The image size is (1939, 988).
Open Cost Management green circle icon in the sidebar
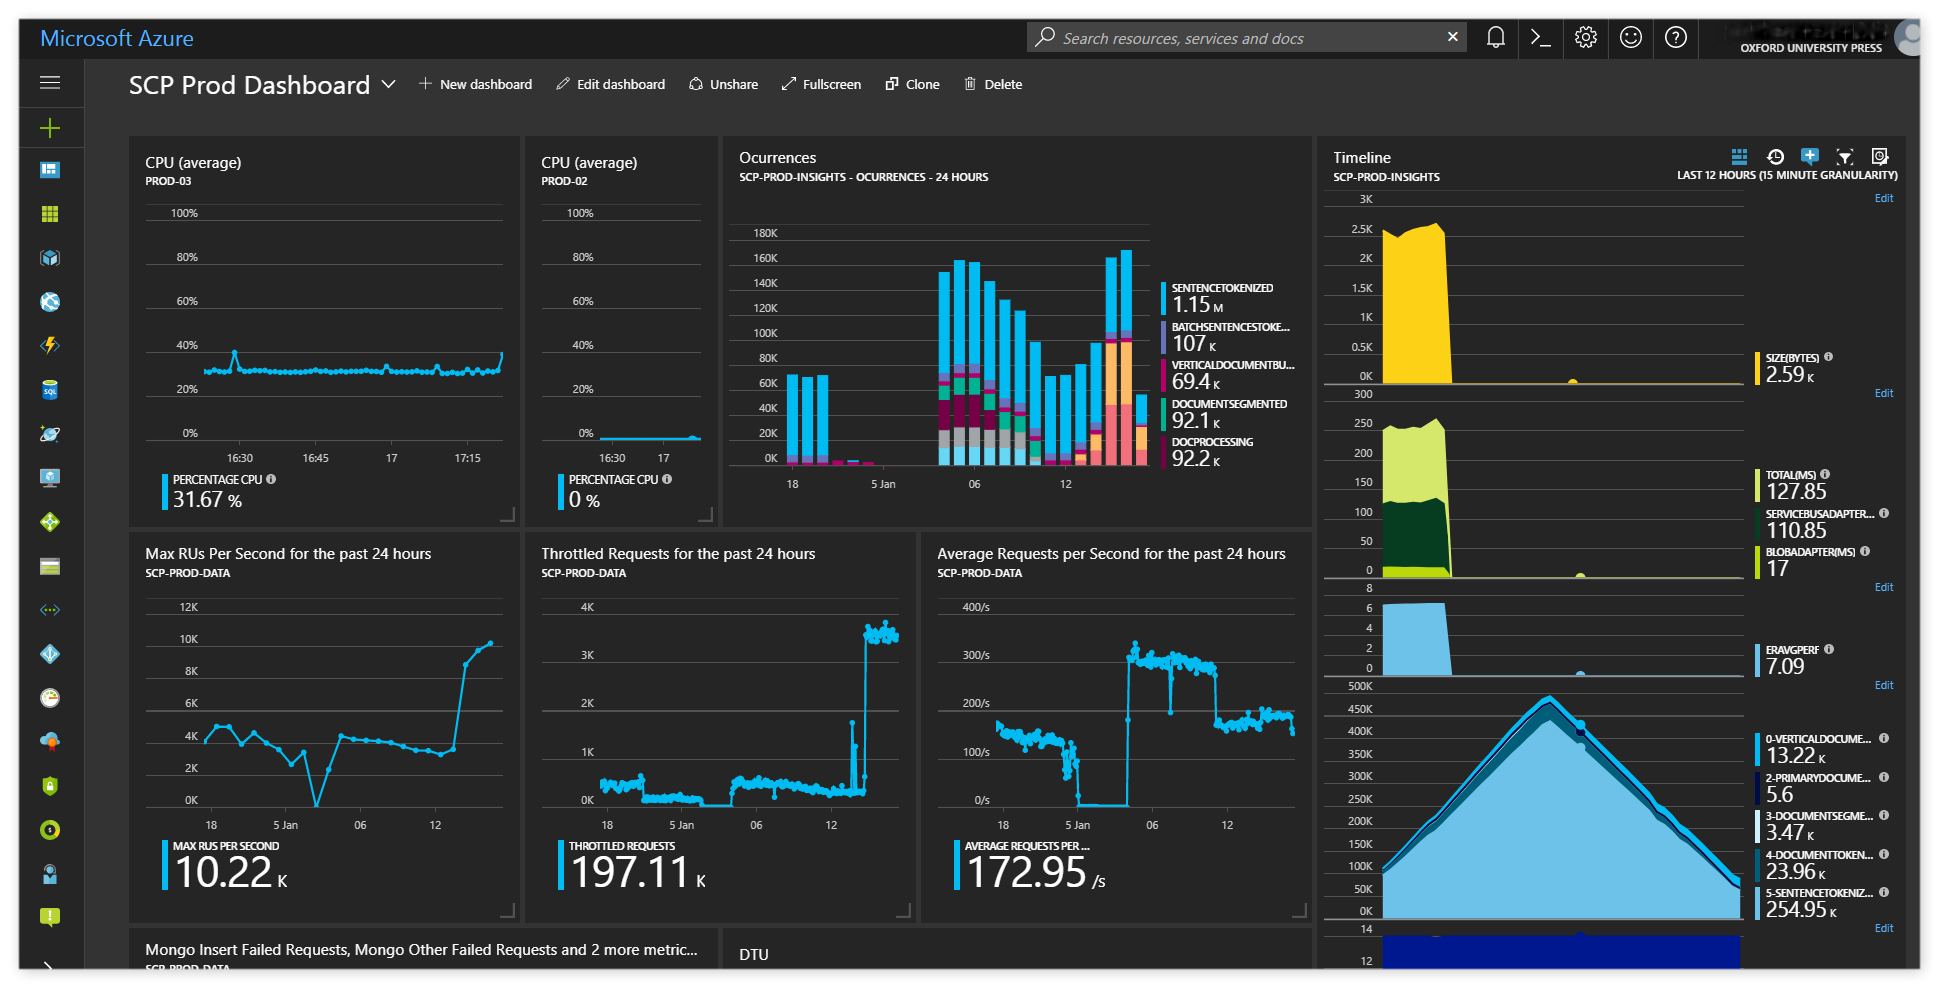click(x=50, y=830)
